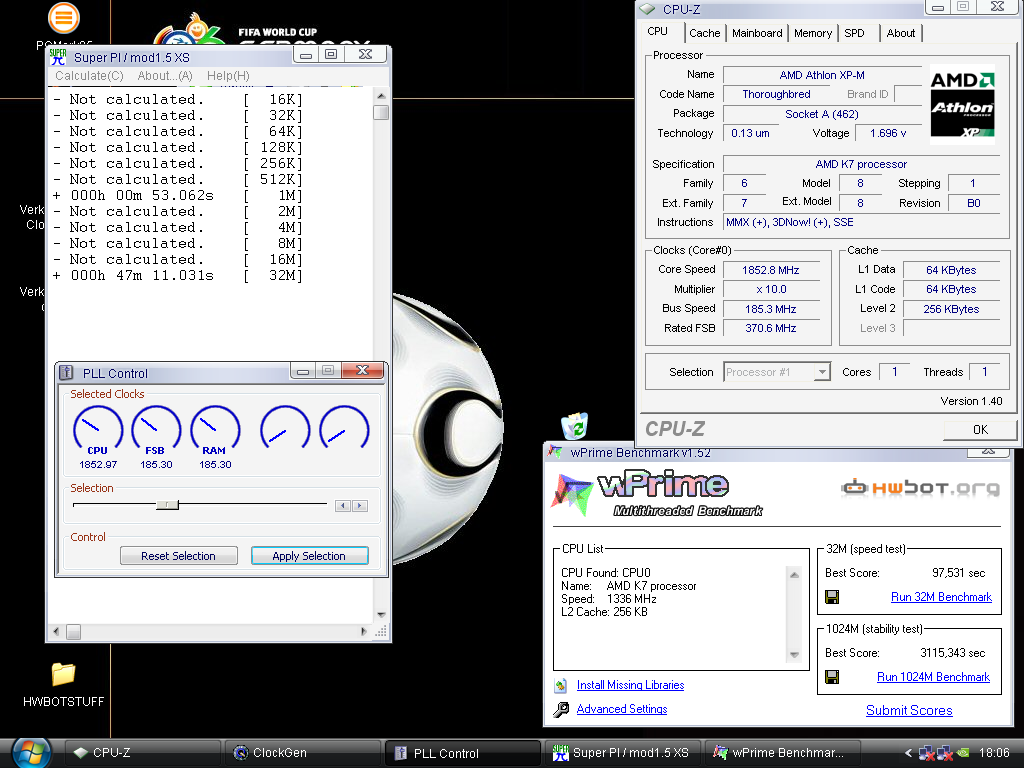This screenshot has height=768, width=1024.
Task: Click the save icon for the 32M score
Action: point(832,597)
